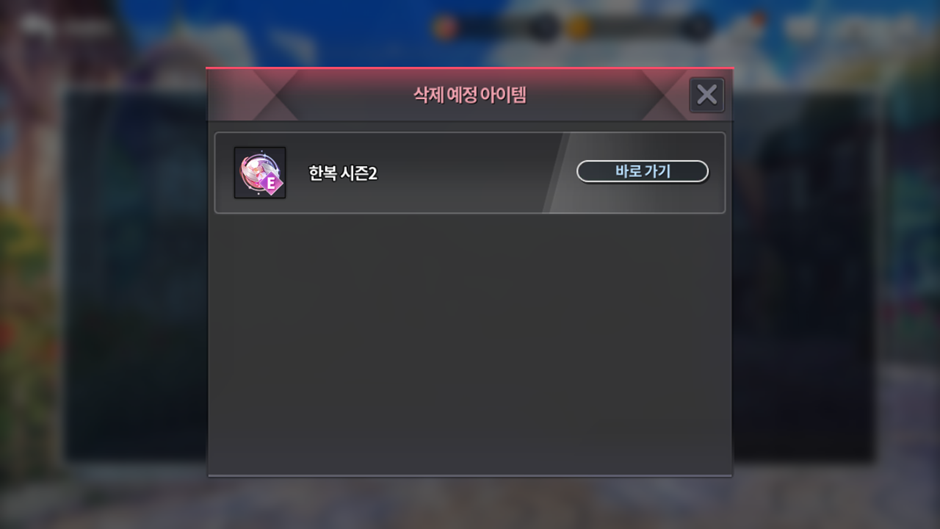Click the 삭제 예정 아이템 title text
940x529 pixels.
click(469, 95)
